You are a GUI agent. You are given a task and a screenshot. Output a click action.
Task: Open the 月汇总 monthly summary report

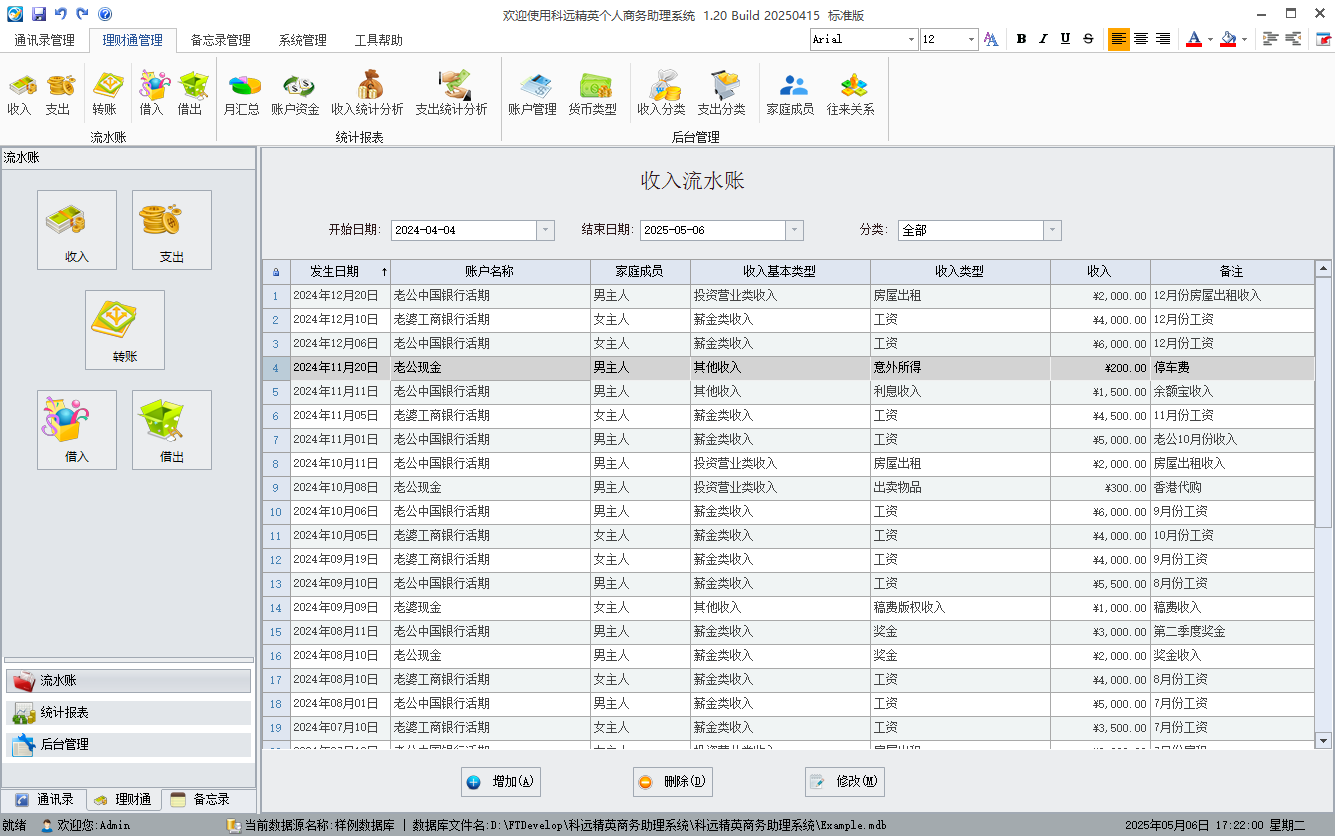241,93
